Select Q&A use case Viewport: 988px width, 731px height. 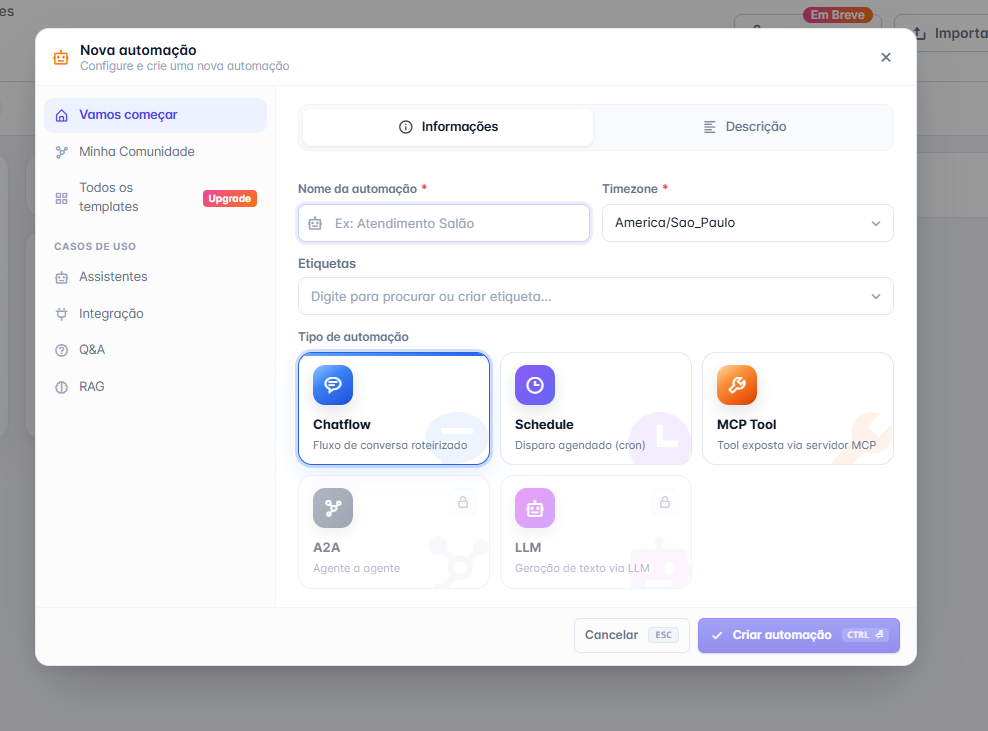click(155, 350)
